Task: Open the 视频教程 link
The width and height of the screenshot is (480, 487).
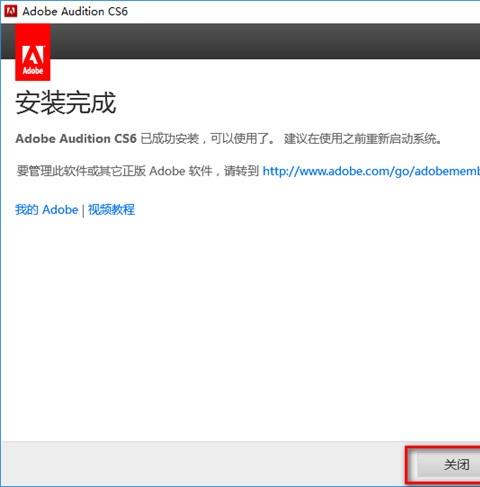Action: point(111,210)
